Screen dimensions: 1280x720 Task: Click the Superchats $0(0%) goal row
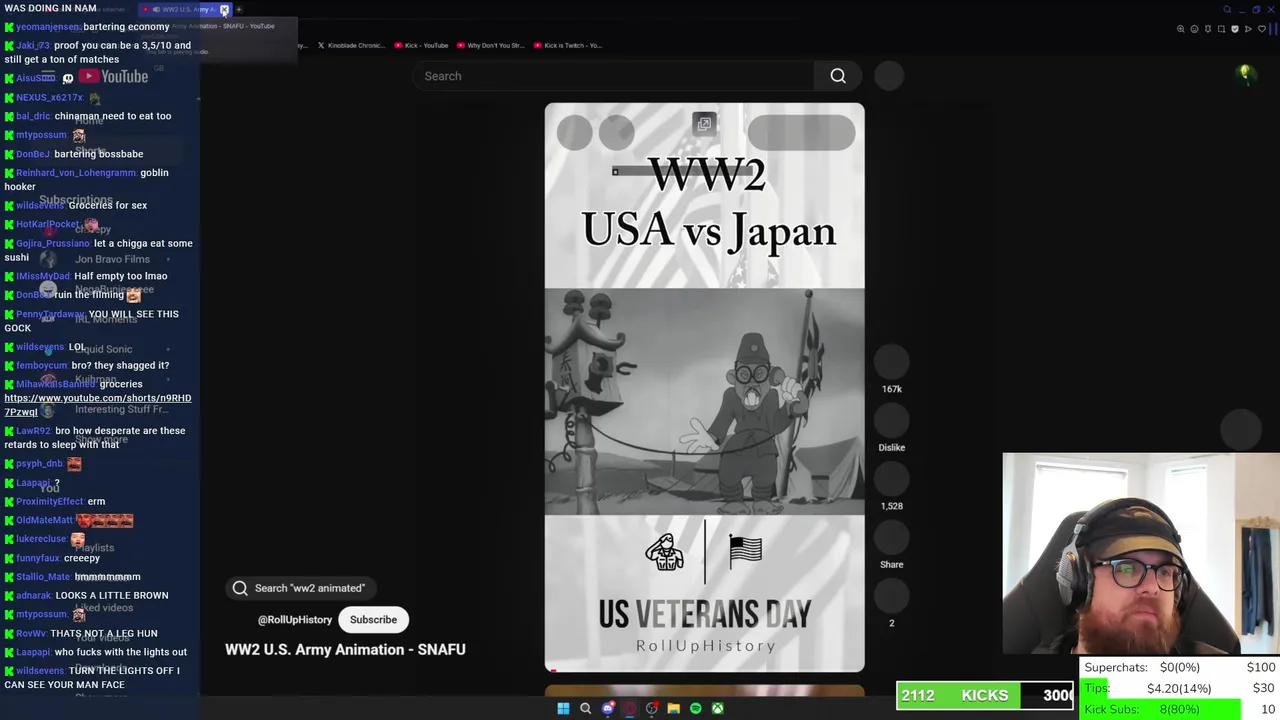pyautogui.click(x=1179, y=667)
